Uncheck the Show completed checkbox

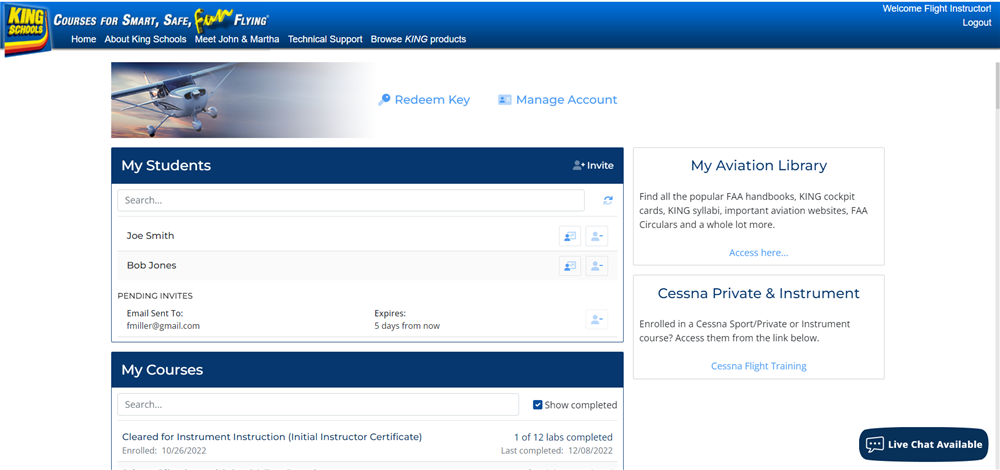click(538, 405)
